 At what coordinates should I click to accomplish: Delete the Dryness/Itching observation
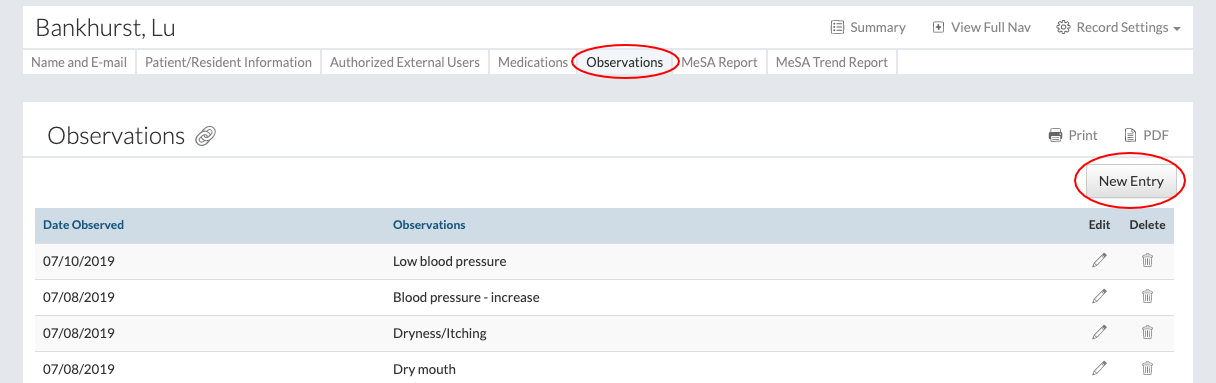1147,333
